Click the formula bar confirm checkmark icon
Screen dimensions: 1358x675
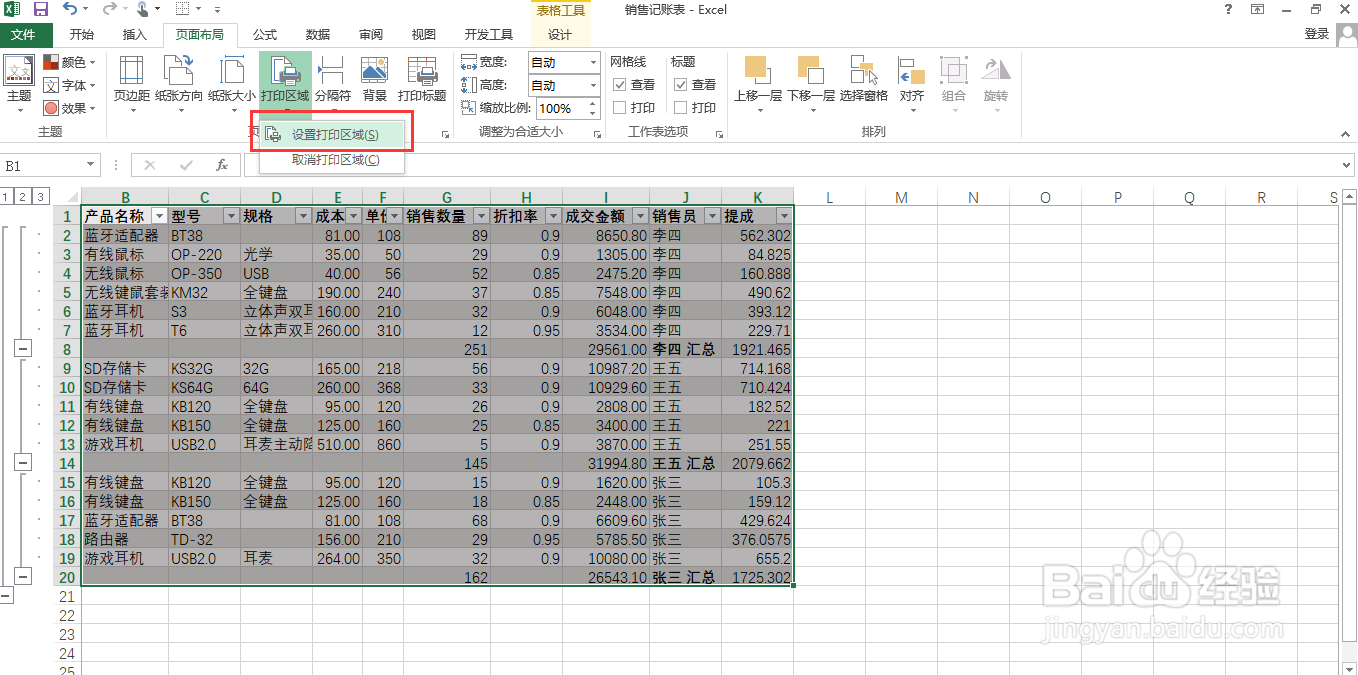186,165
